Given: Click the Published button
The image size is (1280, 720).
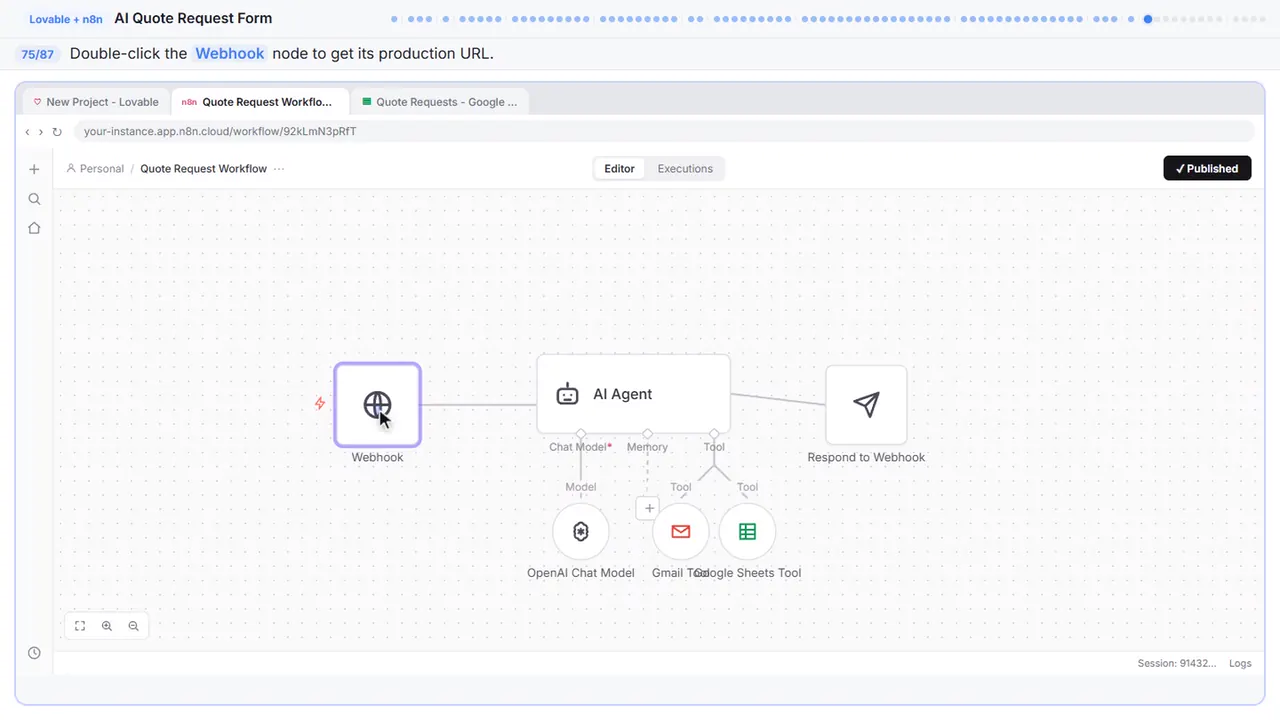Looking at the screenshot, I should pos(1207,169).
